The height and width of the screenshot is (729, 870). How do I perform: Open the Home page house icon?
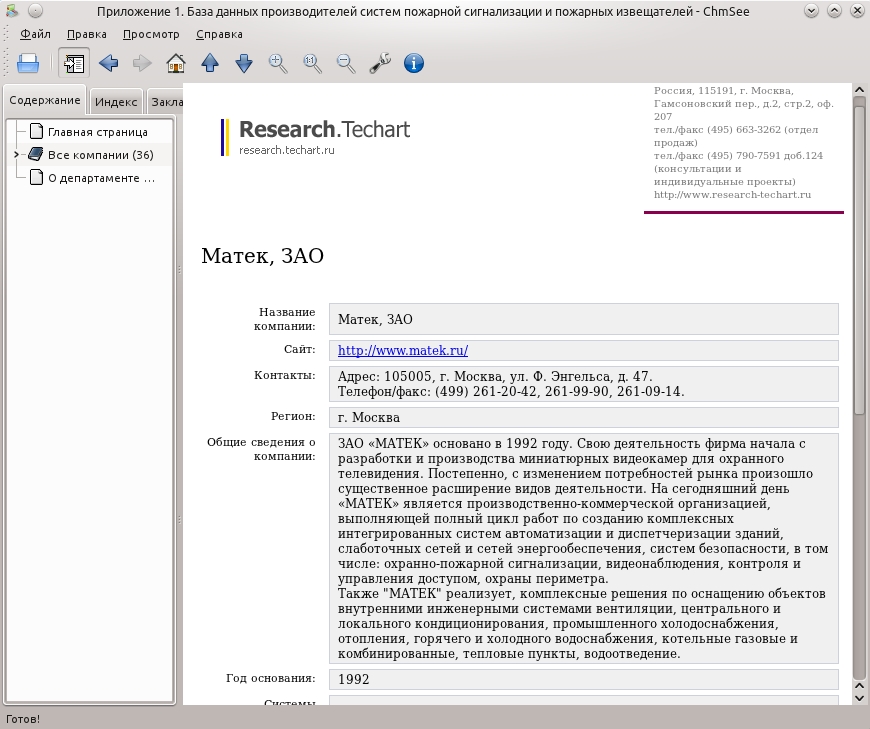click(x=176, y=63)
